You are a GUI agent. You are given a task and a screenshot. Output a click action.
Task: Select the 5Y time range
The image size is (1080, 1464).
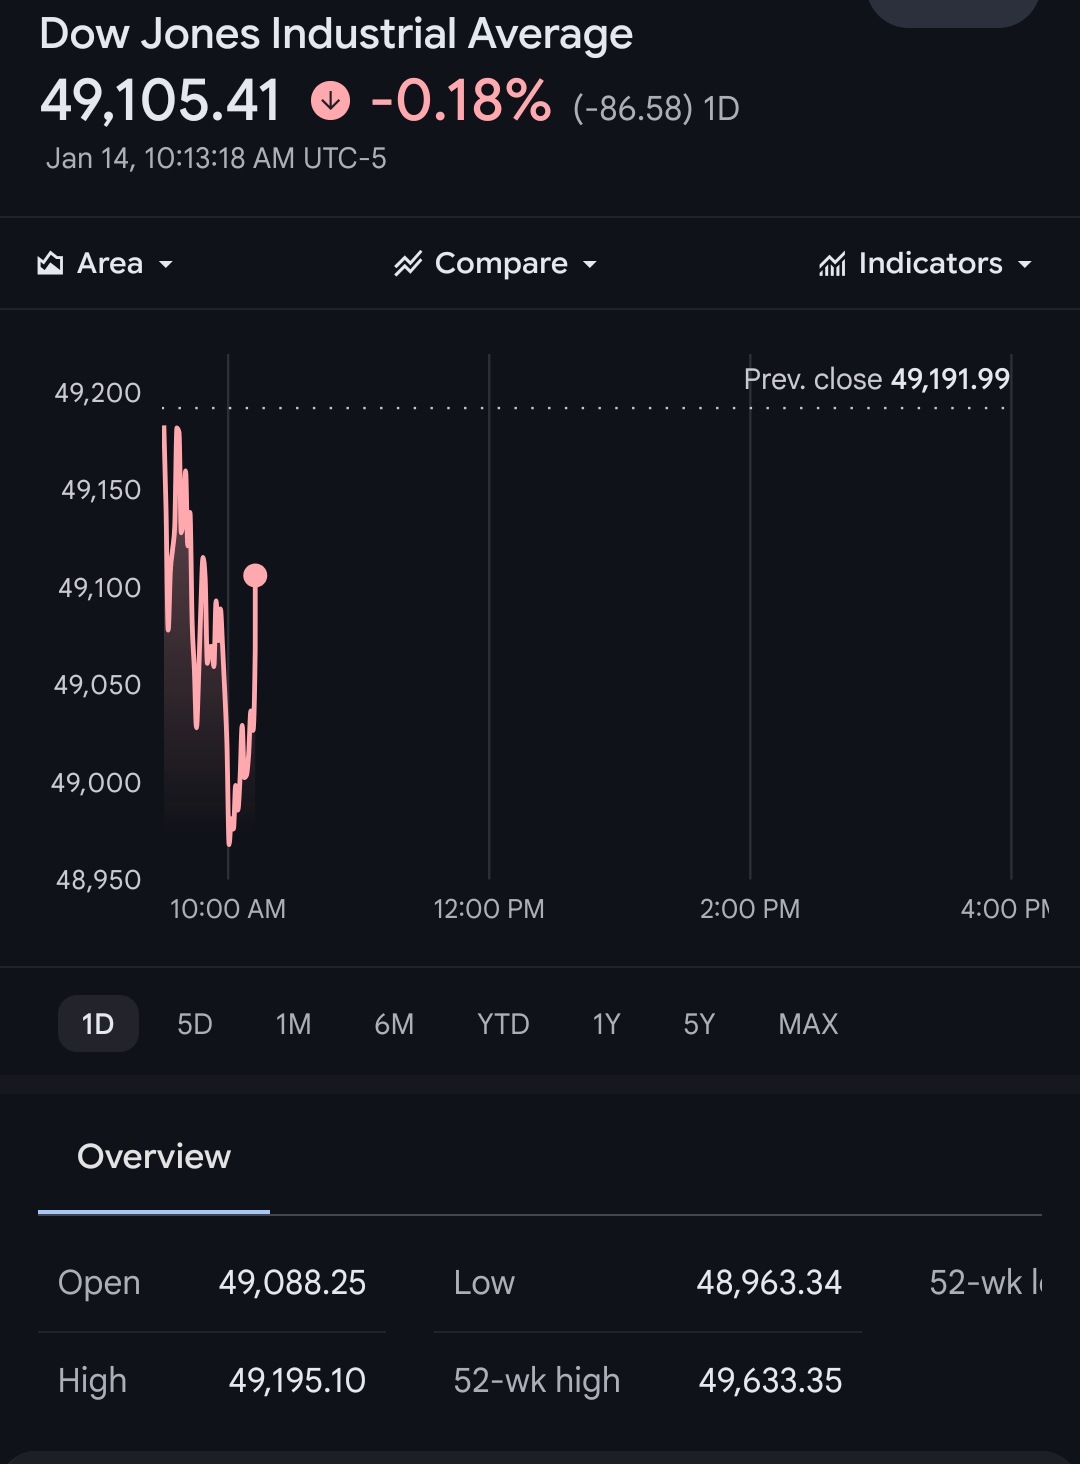[x=699, y=1024]
